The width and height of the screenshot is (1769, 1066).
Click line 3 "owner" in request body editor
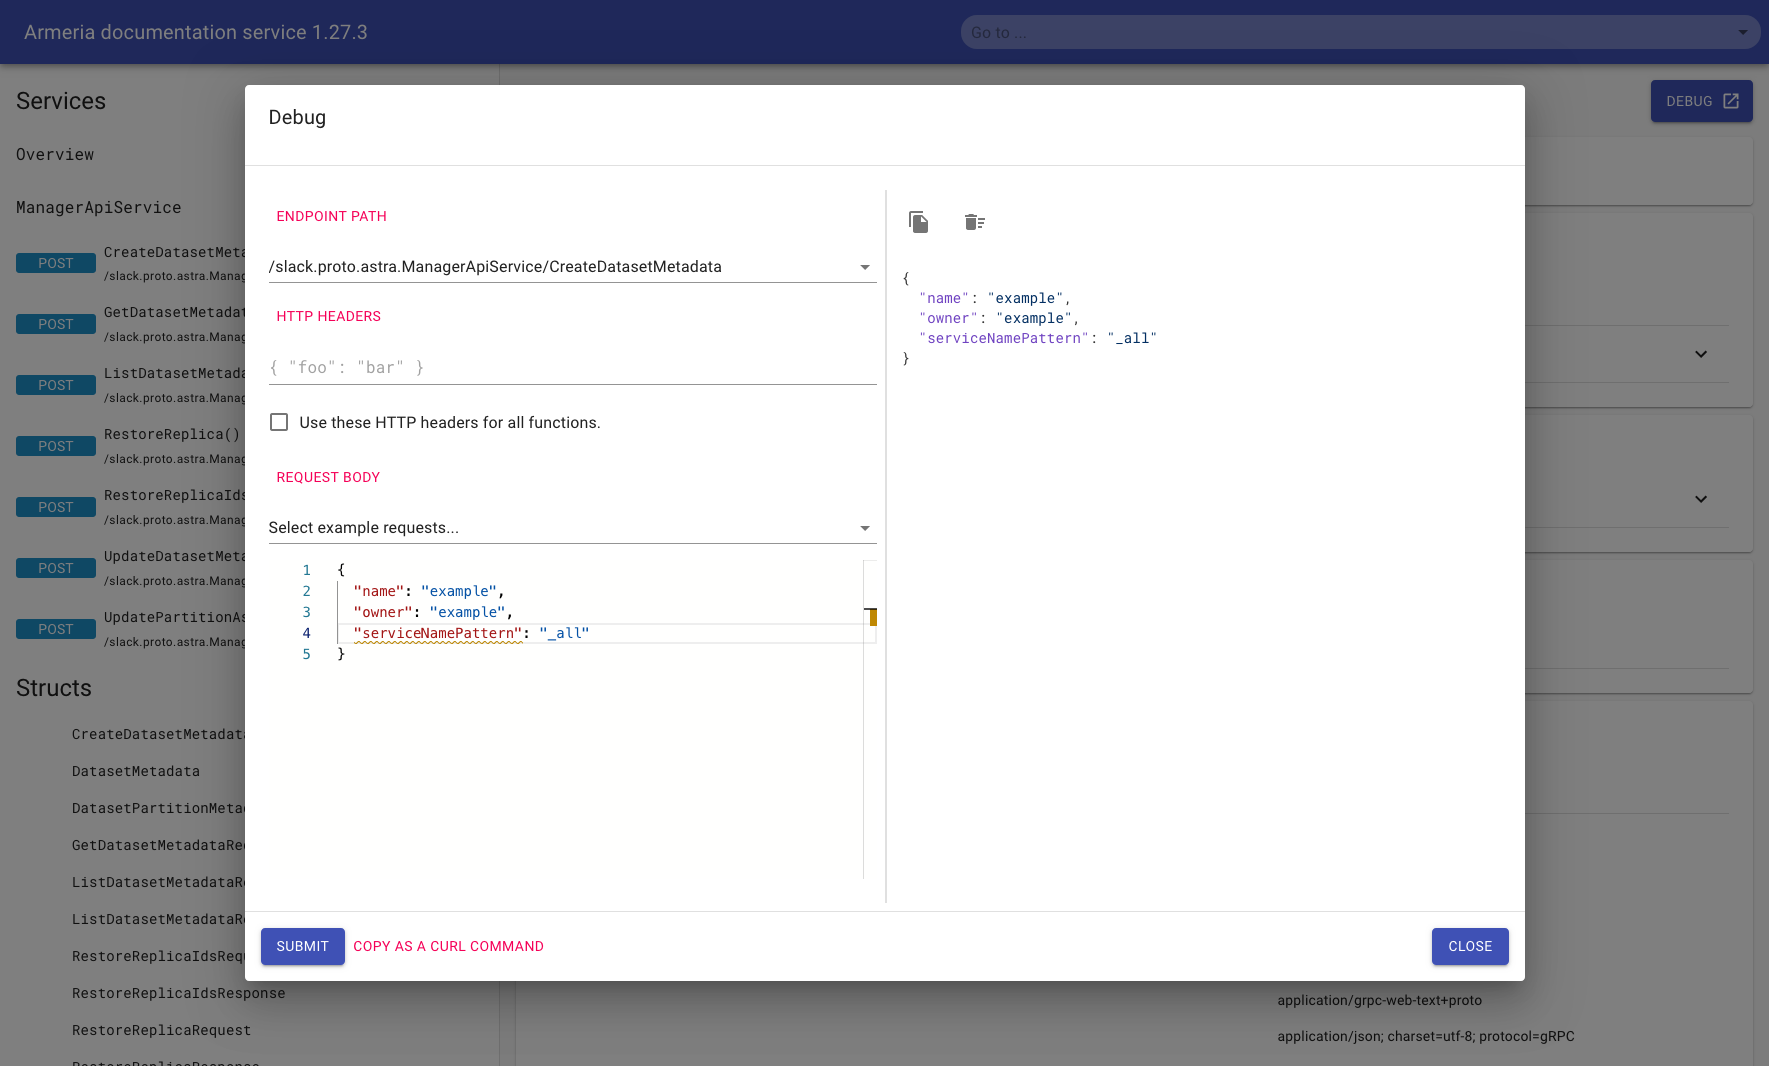383,612
